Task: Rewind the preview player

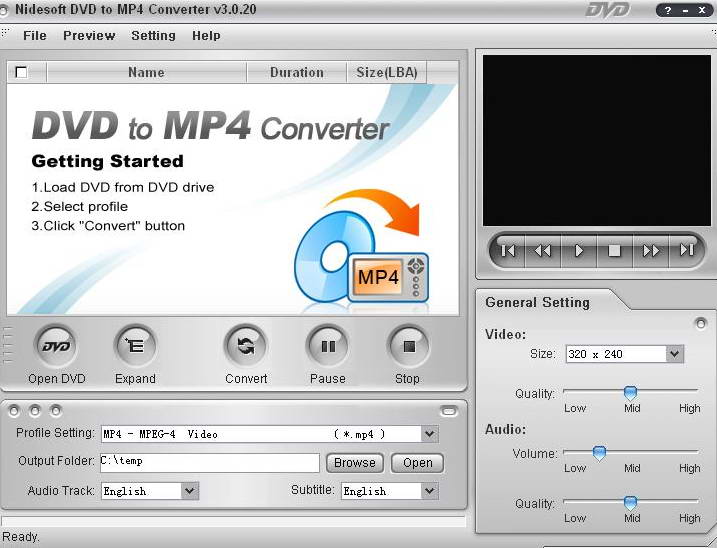Action: 543,251
